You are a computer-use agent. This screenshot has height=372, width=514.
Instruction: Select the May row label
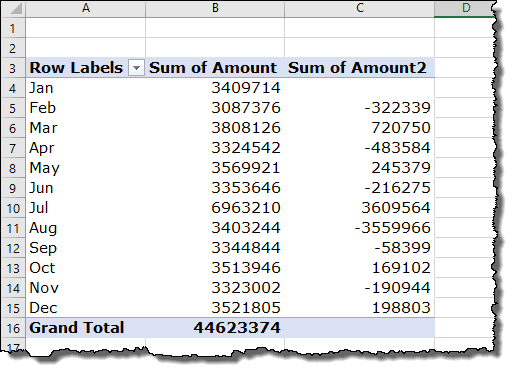[x=86, y=168]
